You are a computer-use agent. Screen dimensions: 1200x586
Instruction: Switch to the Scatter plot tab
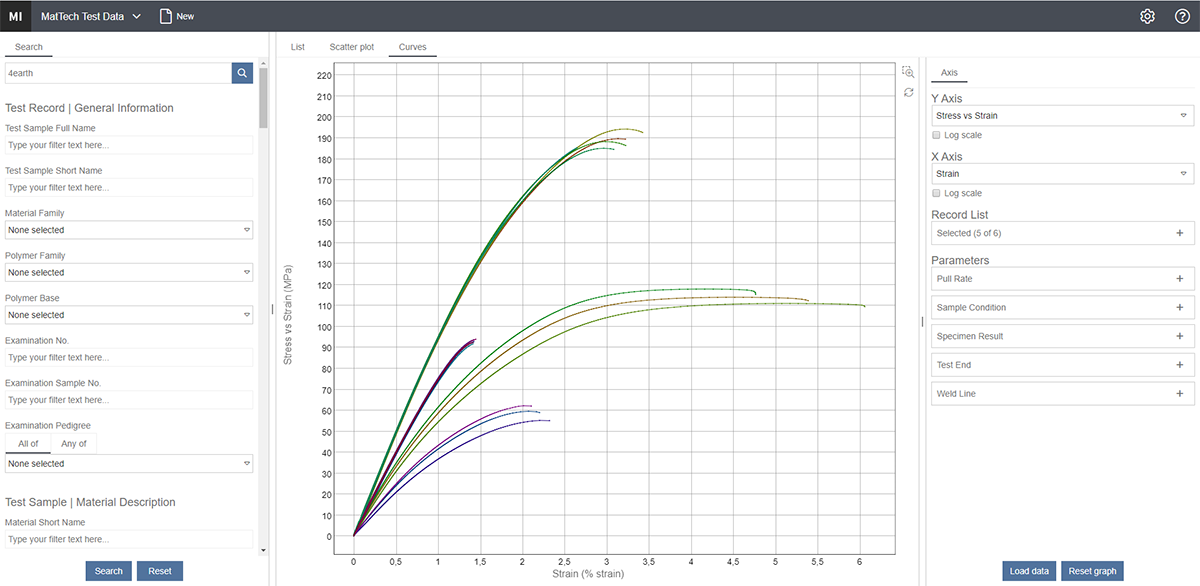pyautogui.click(x=352, y=47)
